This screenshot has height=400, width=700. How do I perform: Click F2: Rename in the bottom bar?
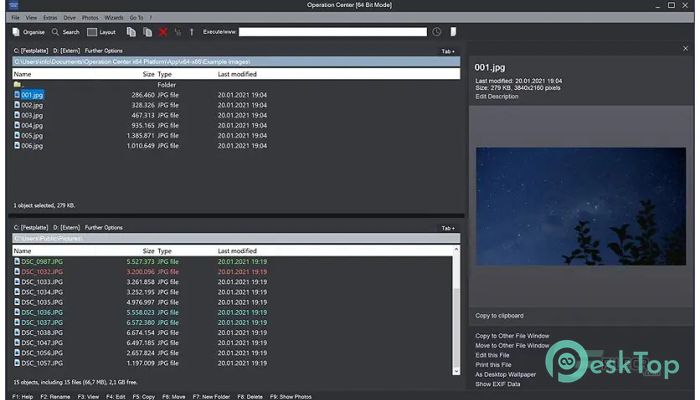(55, 396)
